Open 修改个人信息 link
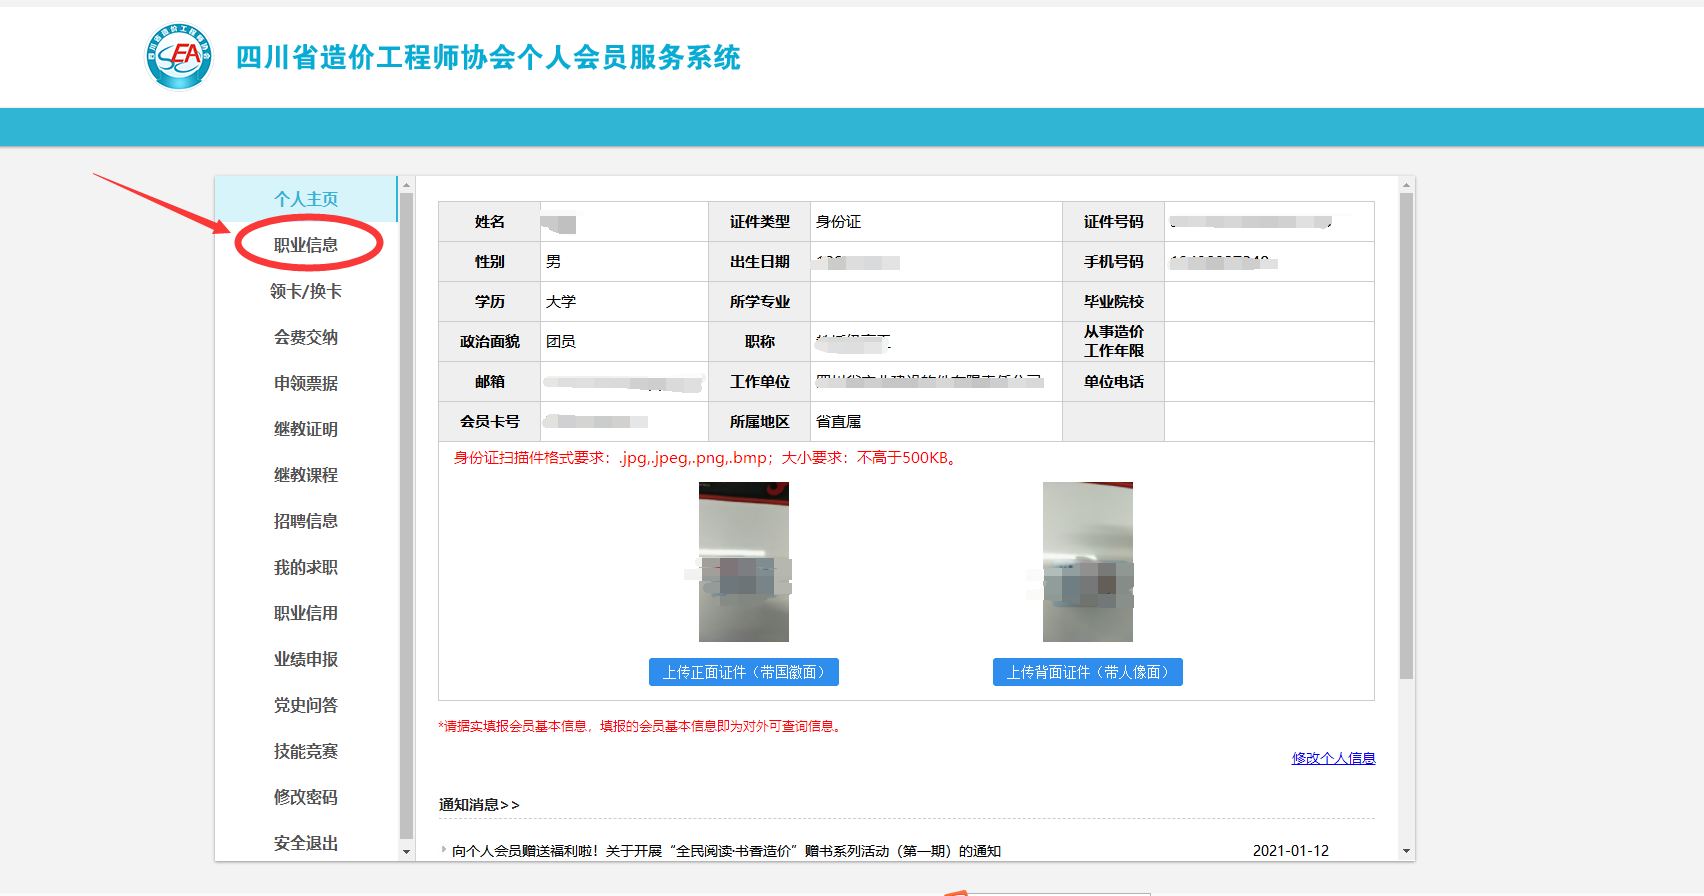Viewport: 1704px width, 896px height. click(1333, 758)
